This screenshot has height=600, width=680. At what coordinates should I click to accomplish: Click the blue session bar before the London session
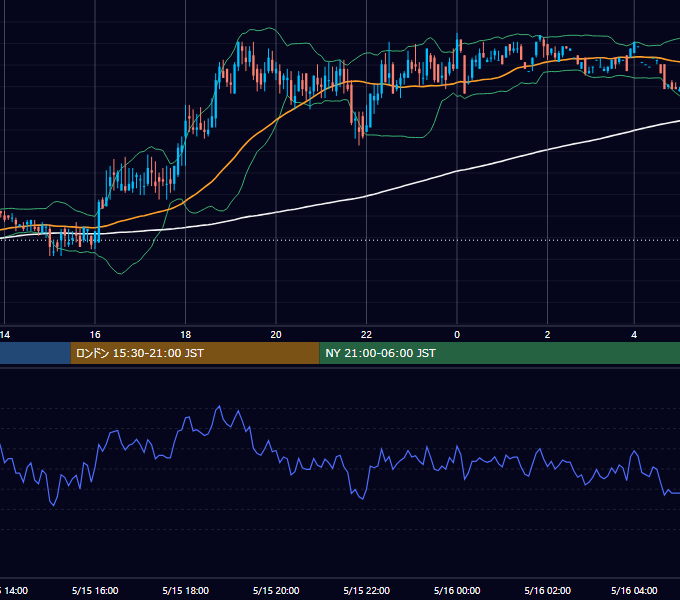(x=35, y=353)
